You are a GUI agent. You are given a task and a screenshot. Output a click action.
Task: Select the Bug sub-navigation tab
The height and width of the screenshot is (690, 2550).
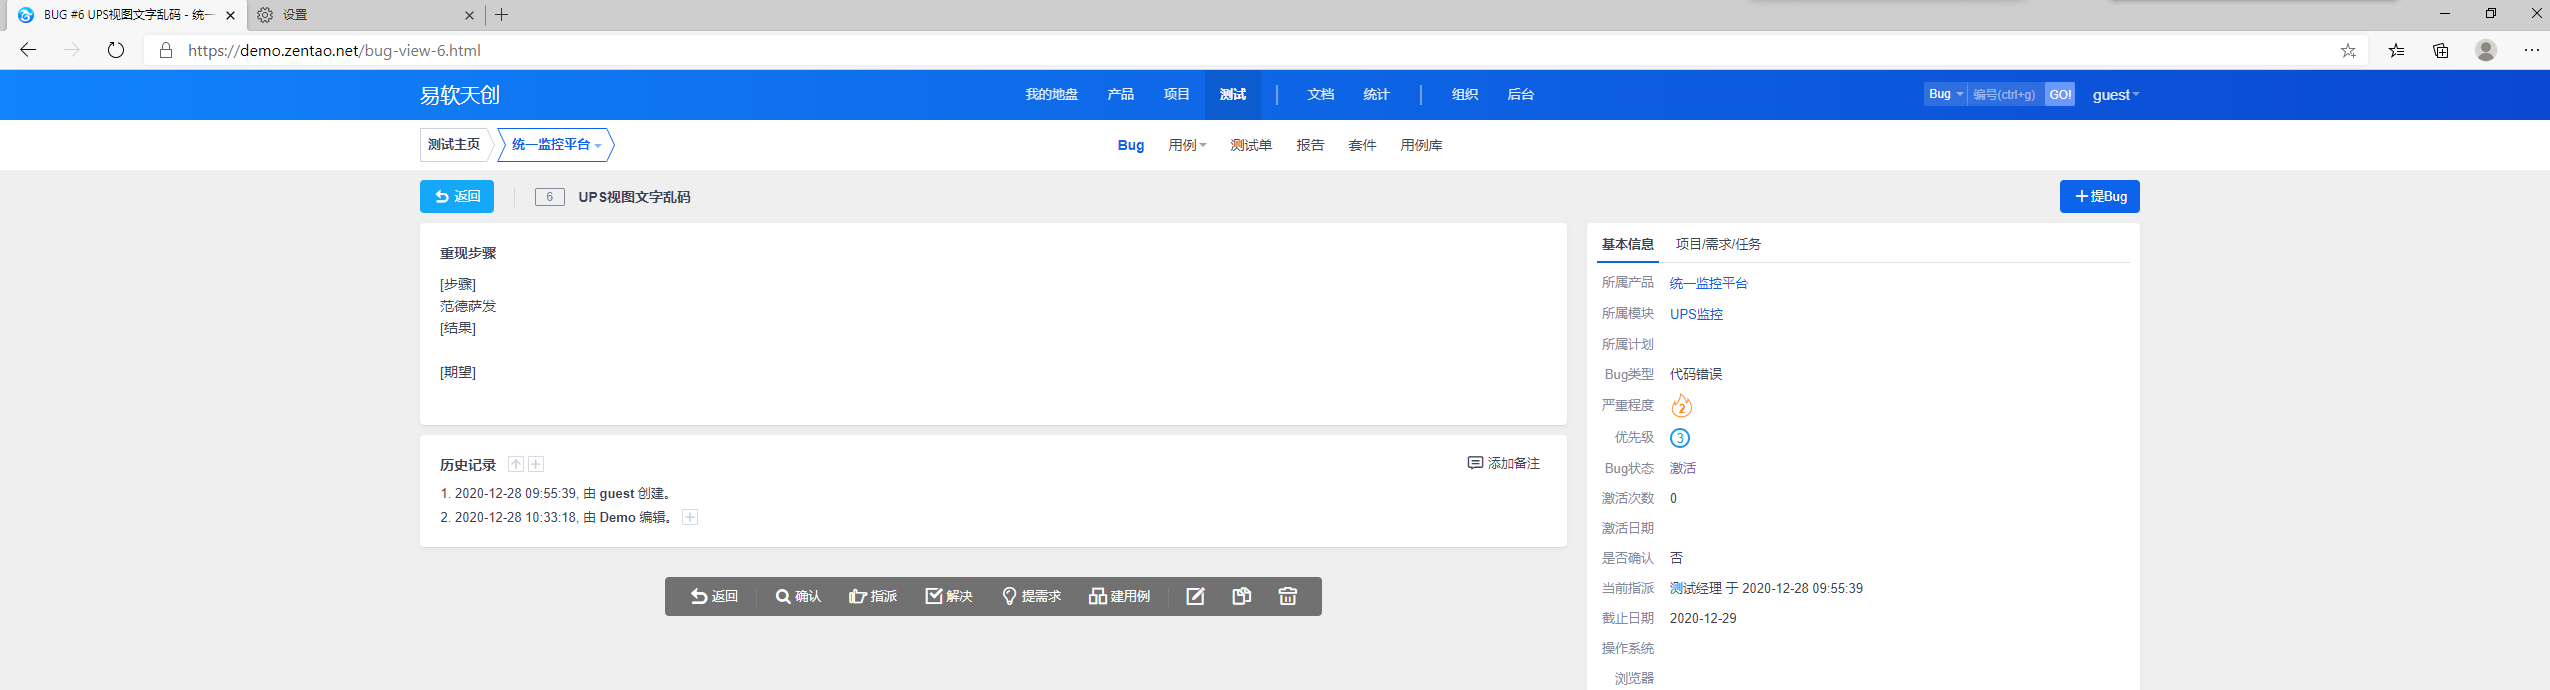click(1130, 146)
